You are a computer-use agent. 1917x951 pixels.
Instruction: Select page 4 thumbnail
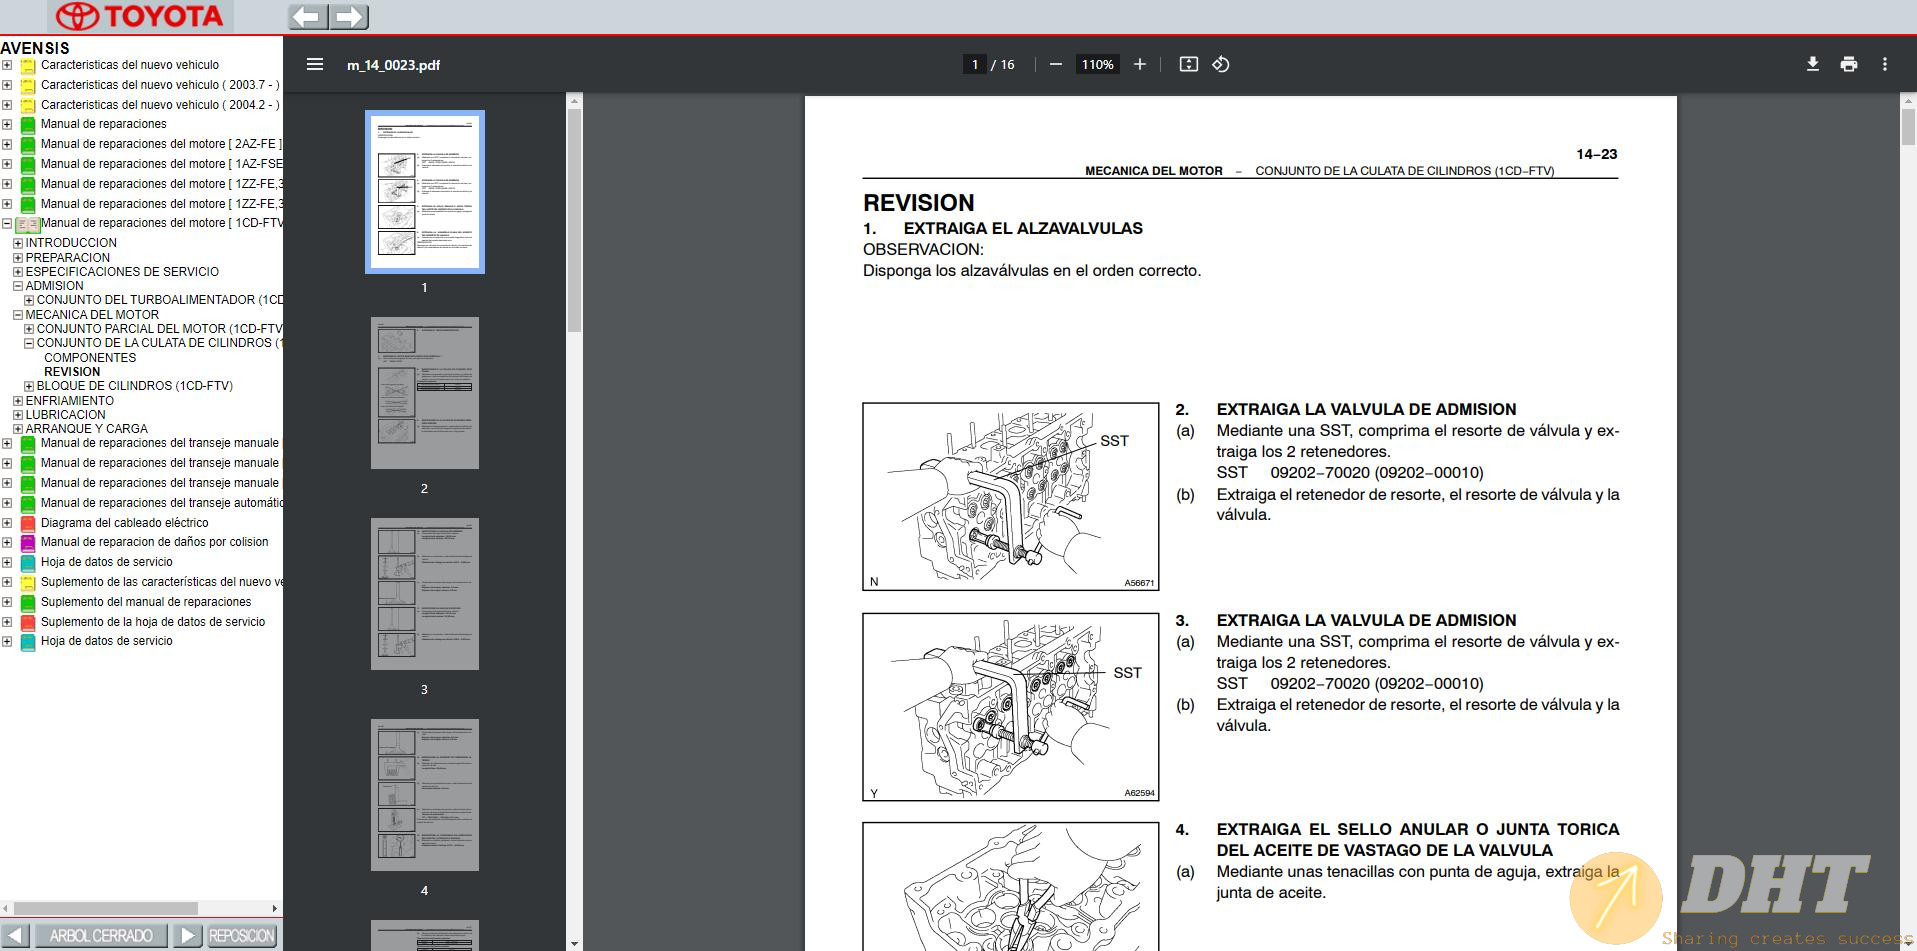click(x=425, y=795)
